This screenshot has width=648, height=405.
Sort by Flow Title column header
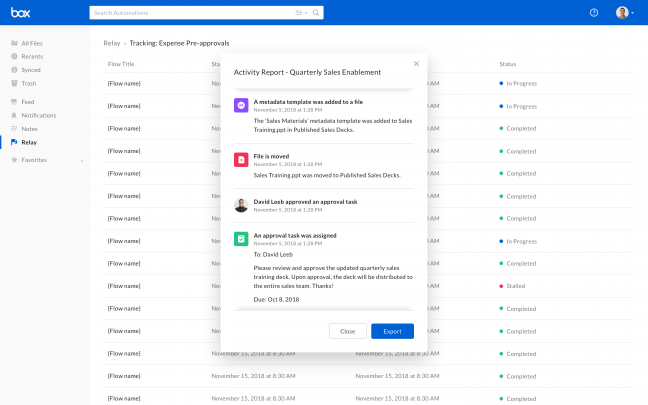point(121,64)
